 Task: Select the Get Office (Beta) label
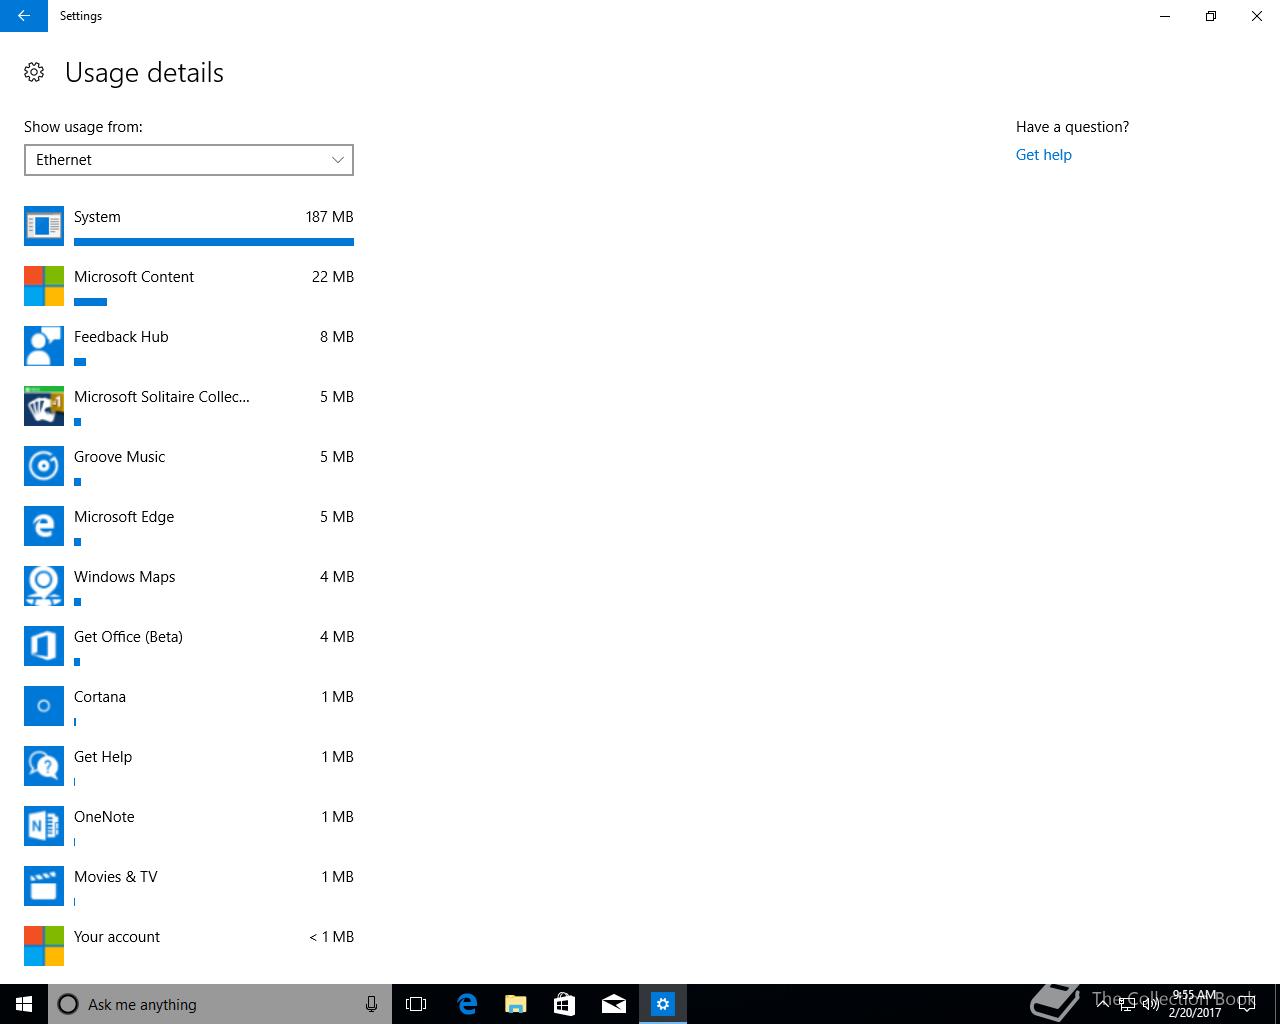click(x=128, y=637)
